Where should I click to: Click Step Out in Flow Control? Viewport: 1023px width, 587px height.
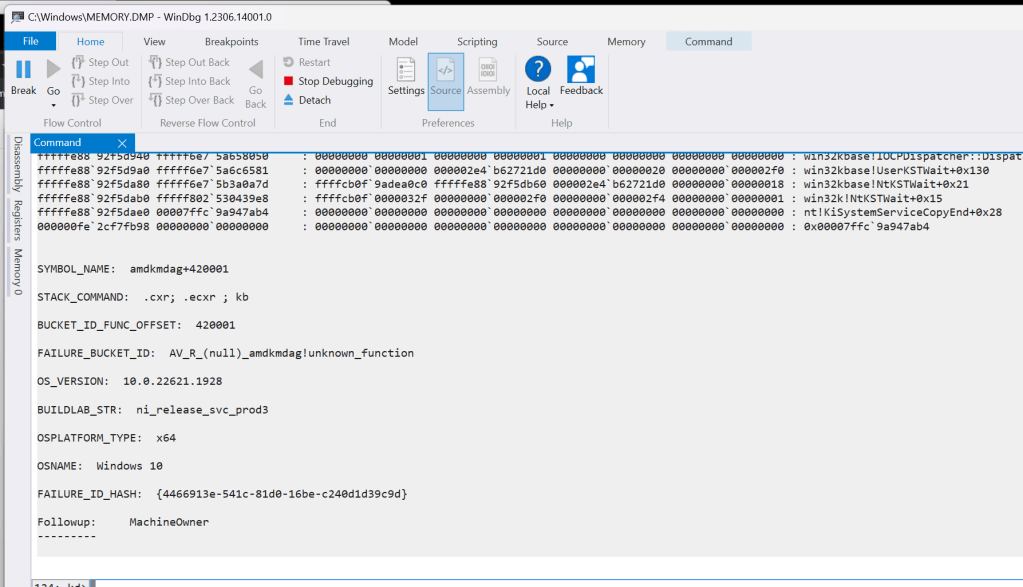(100, 62)
